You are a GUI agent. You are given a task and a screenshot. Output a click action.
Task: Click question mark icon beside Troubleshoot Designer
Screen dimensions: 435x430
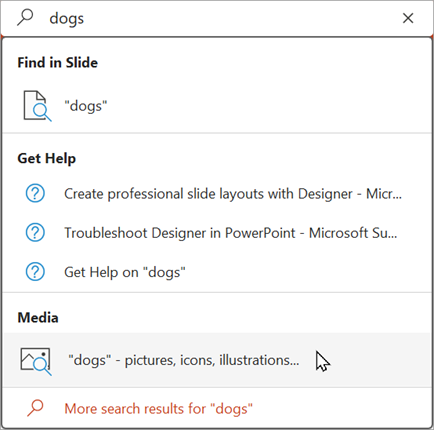[35, 233]
